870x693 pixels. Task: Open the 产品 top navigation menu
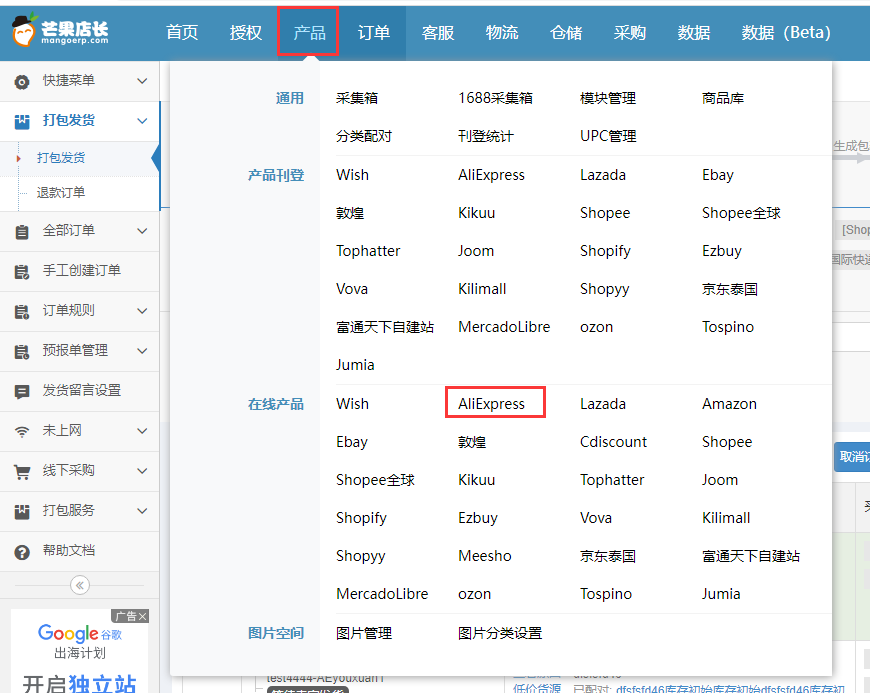click(x=309, y=32)
